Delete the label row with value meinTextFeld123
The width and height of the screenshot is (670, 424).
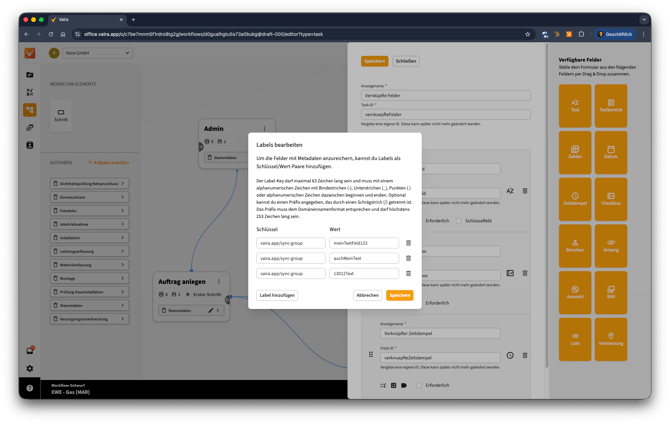(x=408, y=243)
